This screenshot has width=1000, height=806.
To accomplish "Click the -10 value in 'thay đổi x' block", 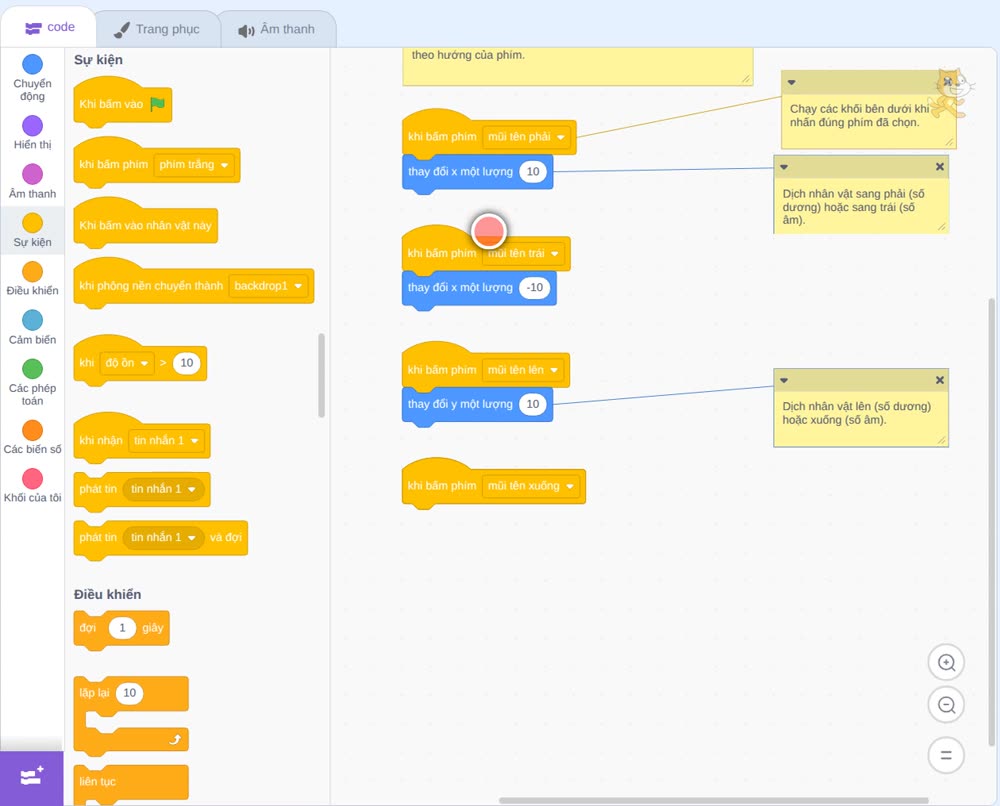I will coord(535,288).
